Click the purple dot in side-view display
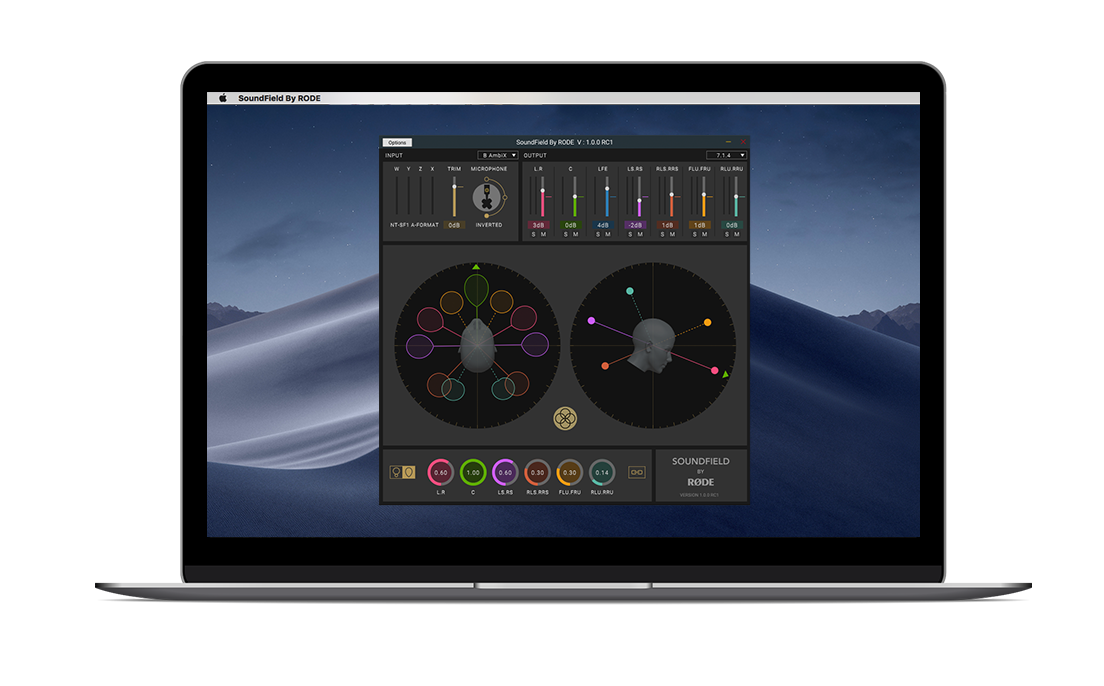The height and width of the screenshot is (686, 1104). point(591,320)
